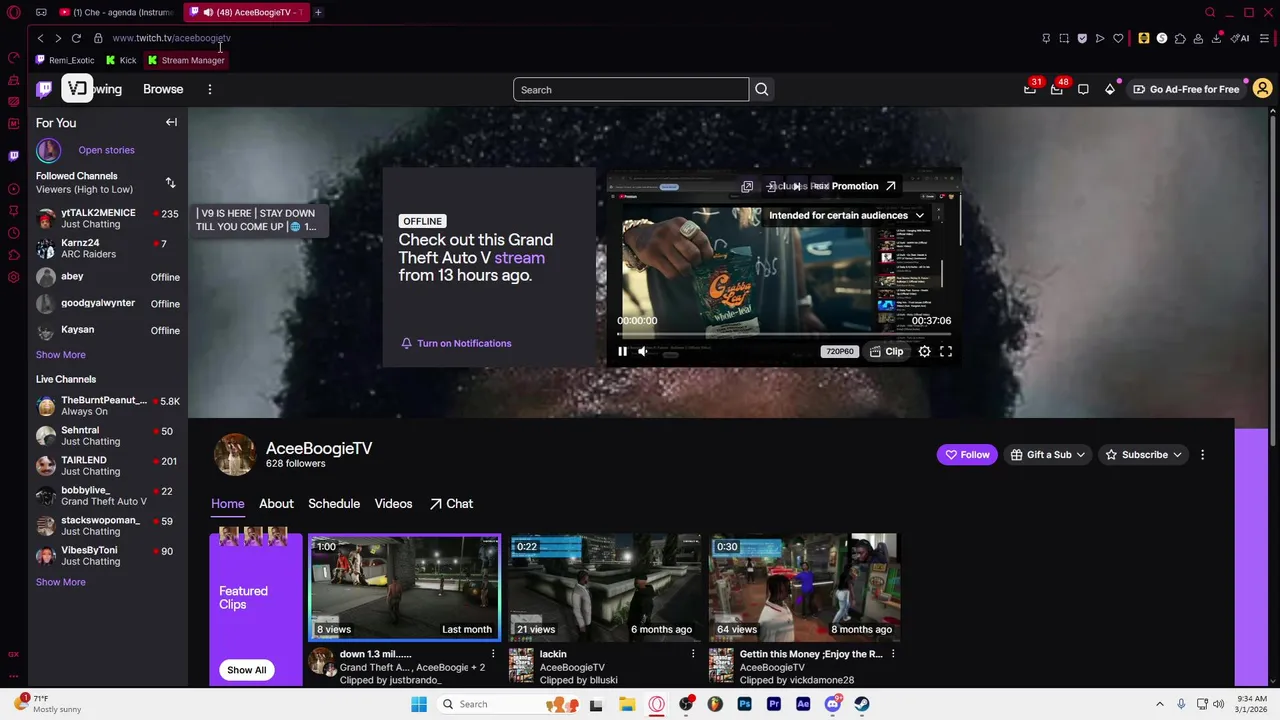Screen dimensions: 1280x720
Task: Toggle fullscreen on the video player
Action: pos(946,351)
